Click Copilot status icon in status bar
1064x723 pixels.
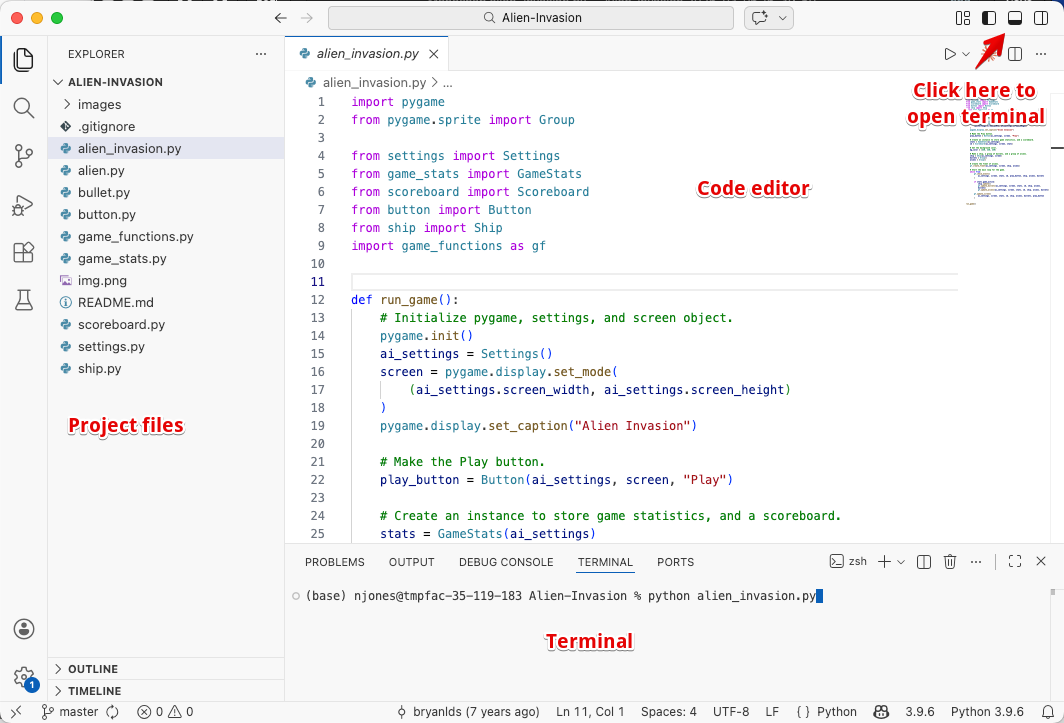(x=881, y=712)
